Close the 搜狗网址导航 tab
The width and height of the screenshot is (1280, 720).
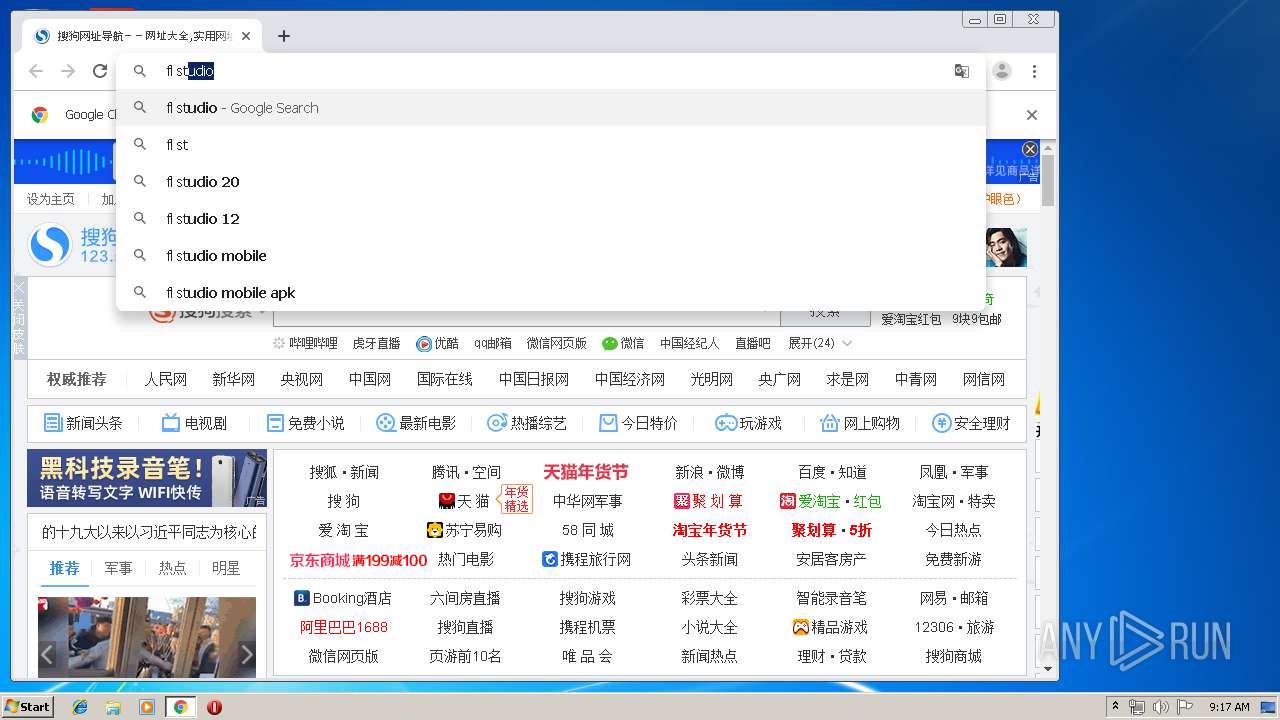246,36
